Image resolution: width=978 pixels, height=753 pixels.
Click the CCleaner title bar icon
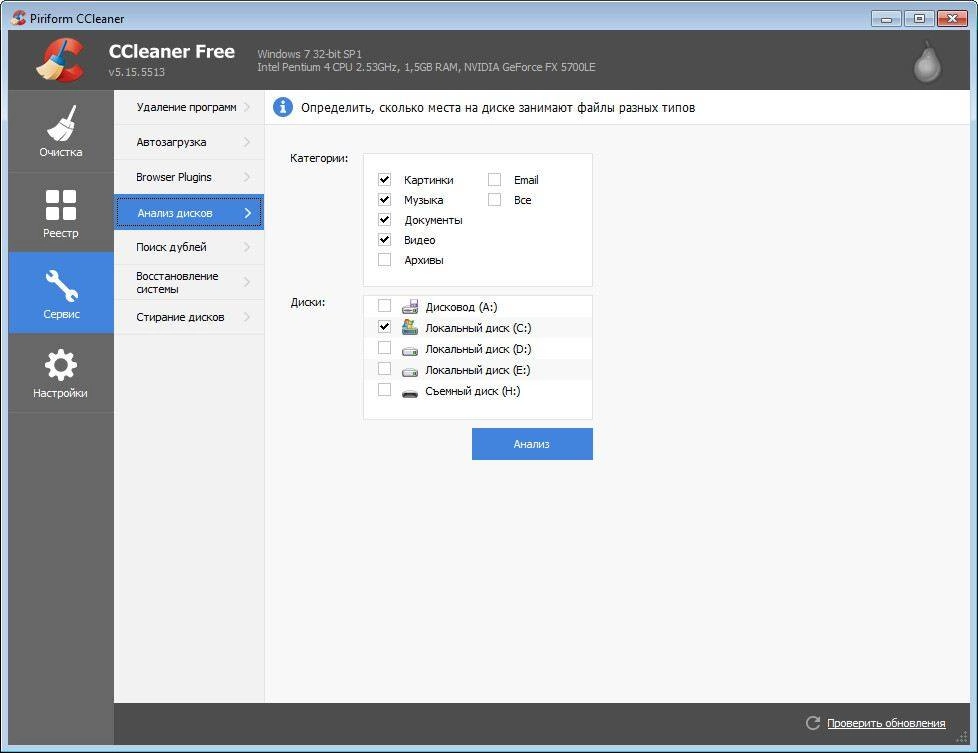(x=18, y=17)
